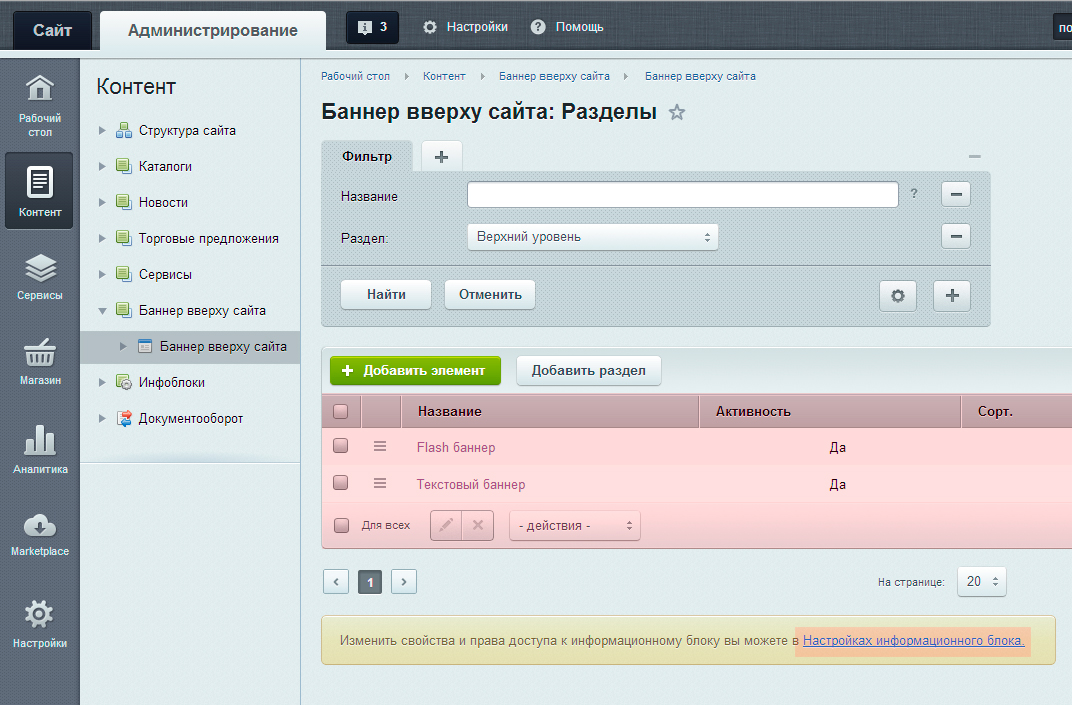Expand the Структура сайта tree node
The image size is (1072, 705).
(102, 130)
